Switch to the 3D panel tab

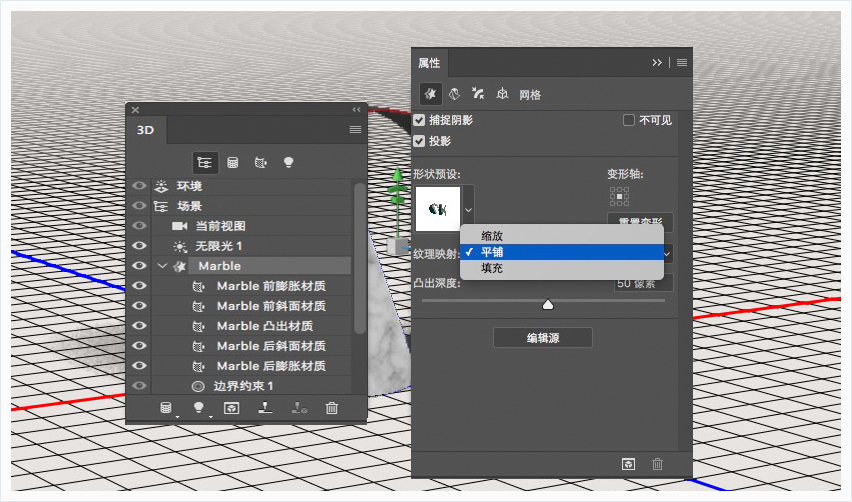click(x=146, y=130)
